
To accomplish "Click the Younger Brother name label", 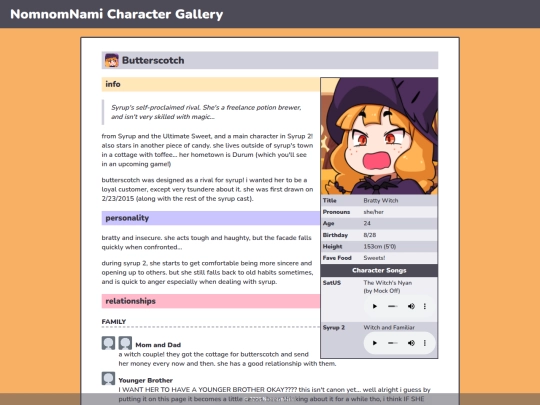I will click(x=146, y=380).
